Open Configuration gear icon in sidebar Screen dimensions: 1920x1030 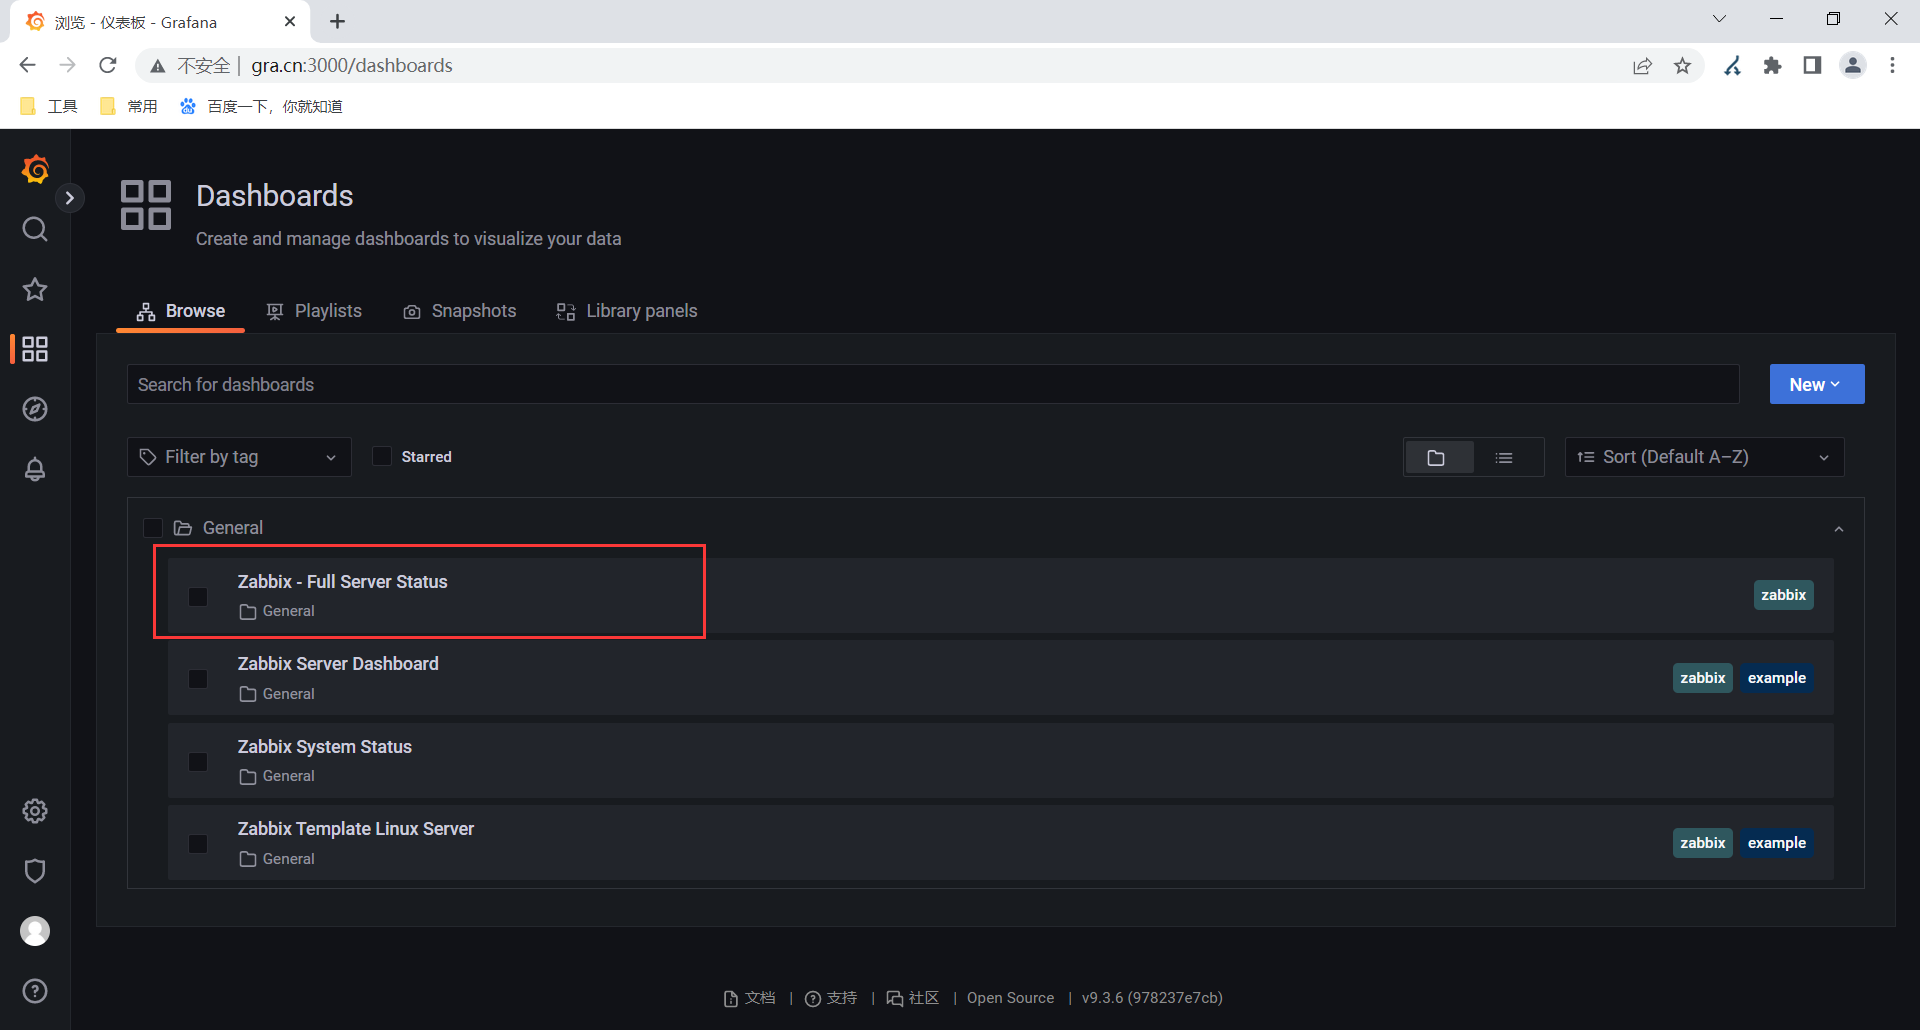pyautogui.click(x=35, y=811)
